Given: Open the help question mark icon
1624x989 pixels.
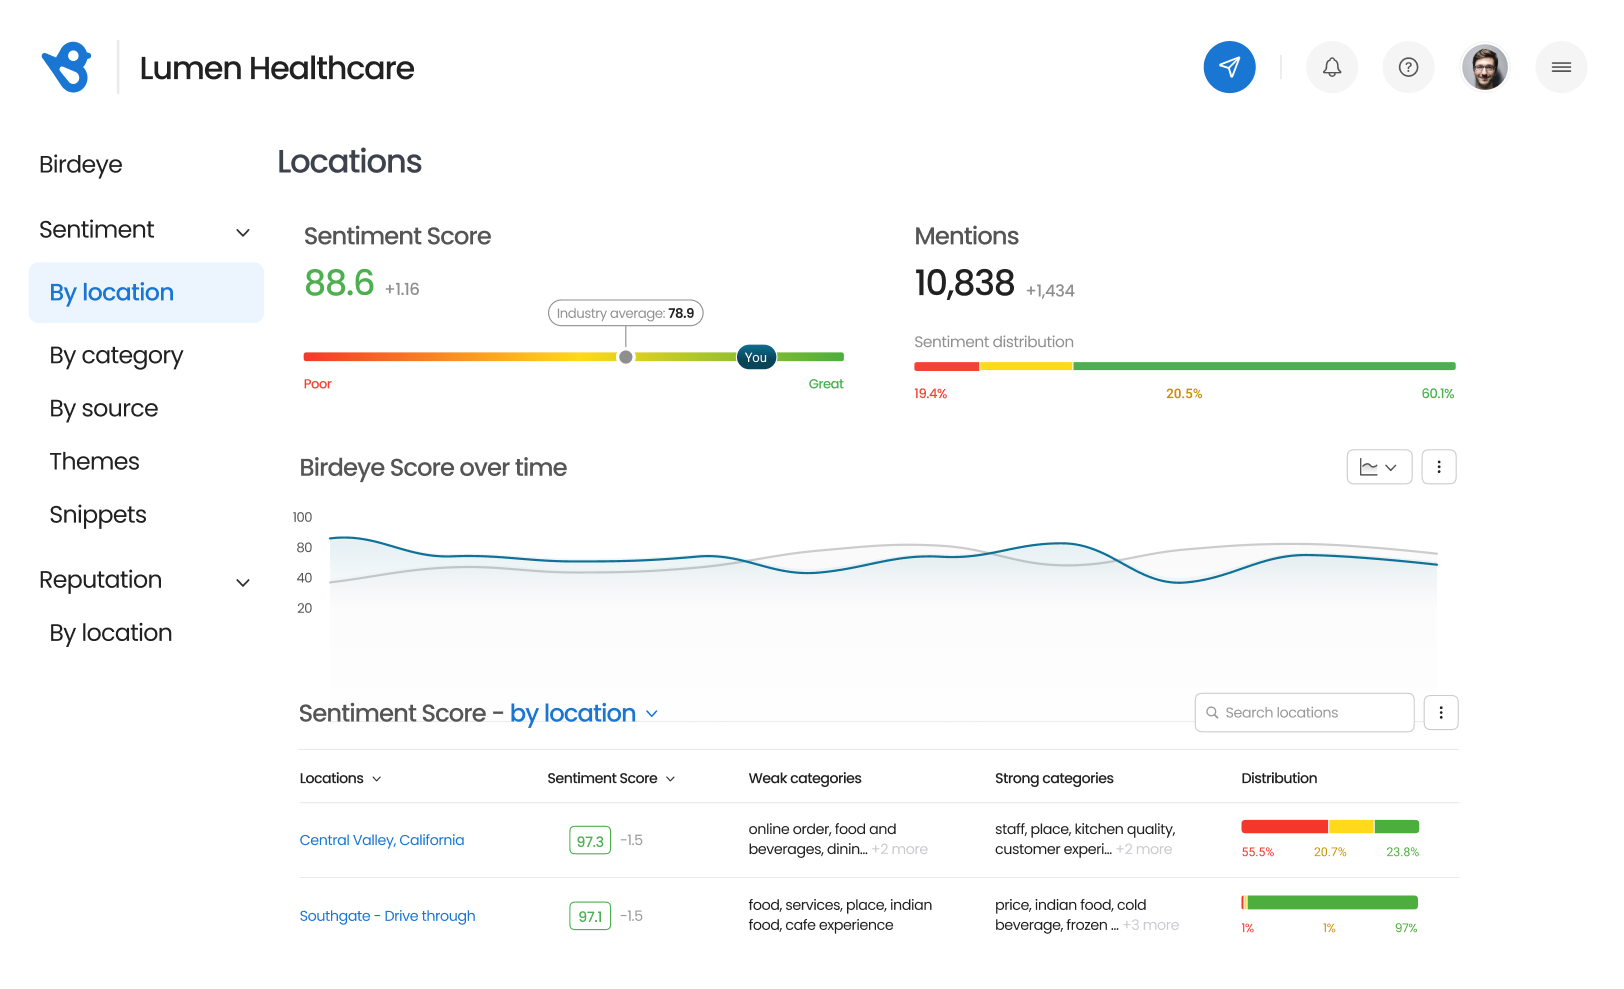Looking at the screenshot, I should [1408, 67].
